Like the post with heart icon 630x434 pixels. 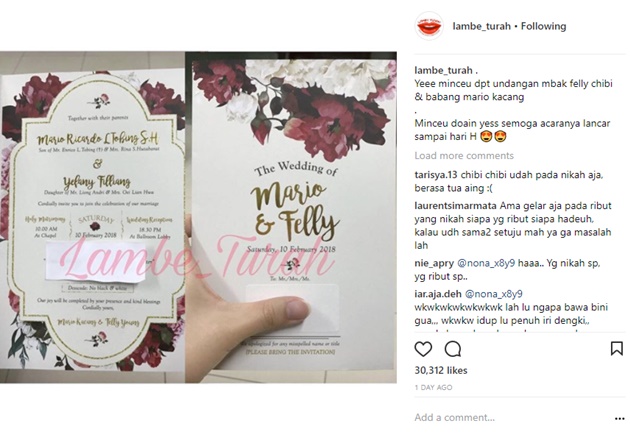click(x=423, y=349)
